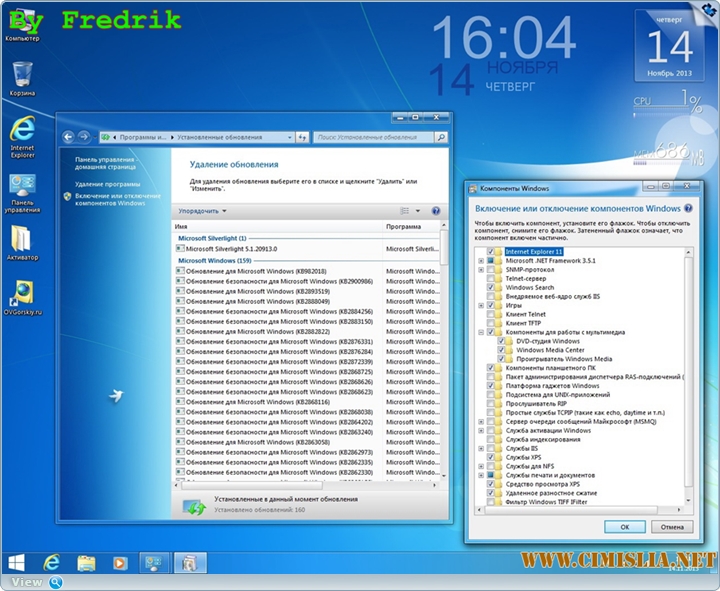Screen dimensions: 720x591
Task: Enable the Telnet-сервер checkbox
Action: coord(490,278)
